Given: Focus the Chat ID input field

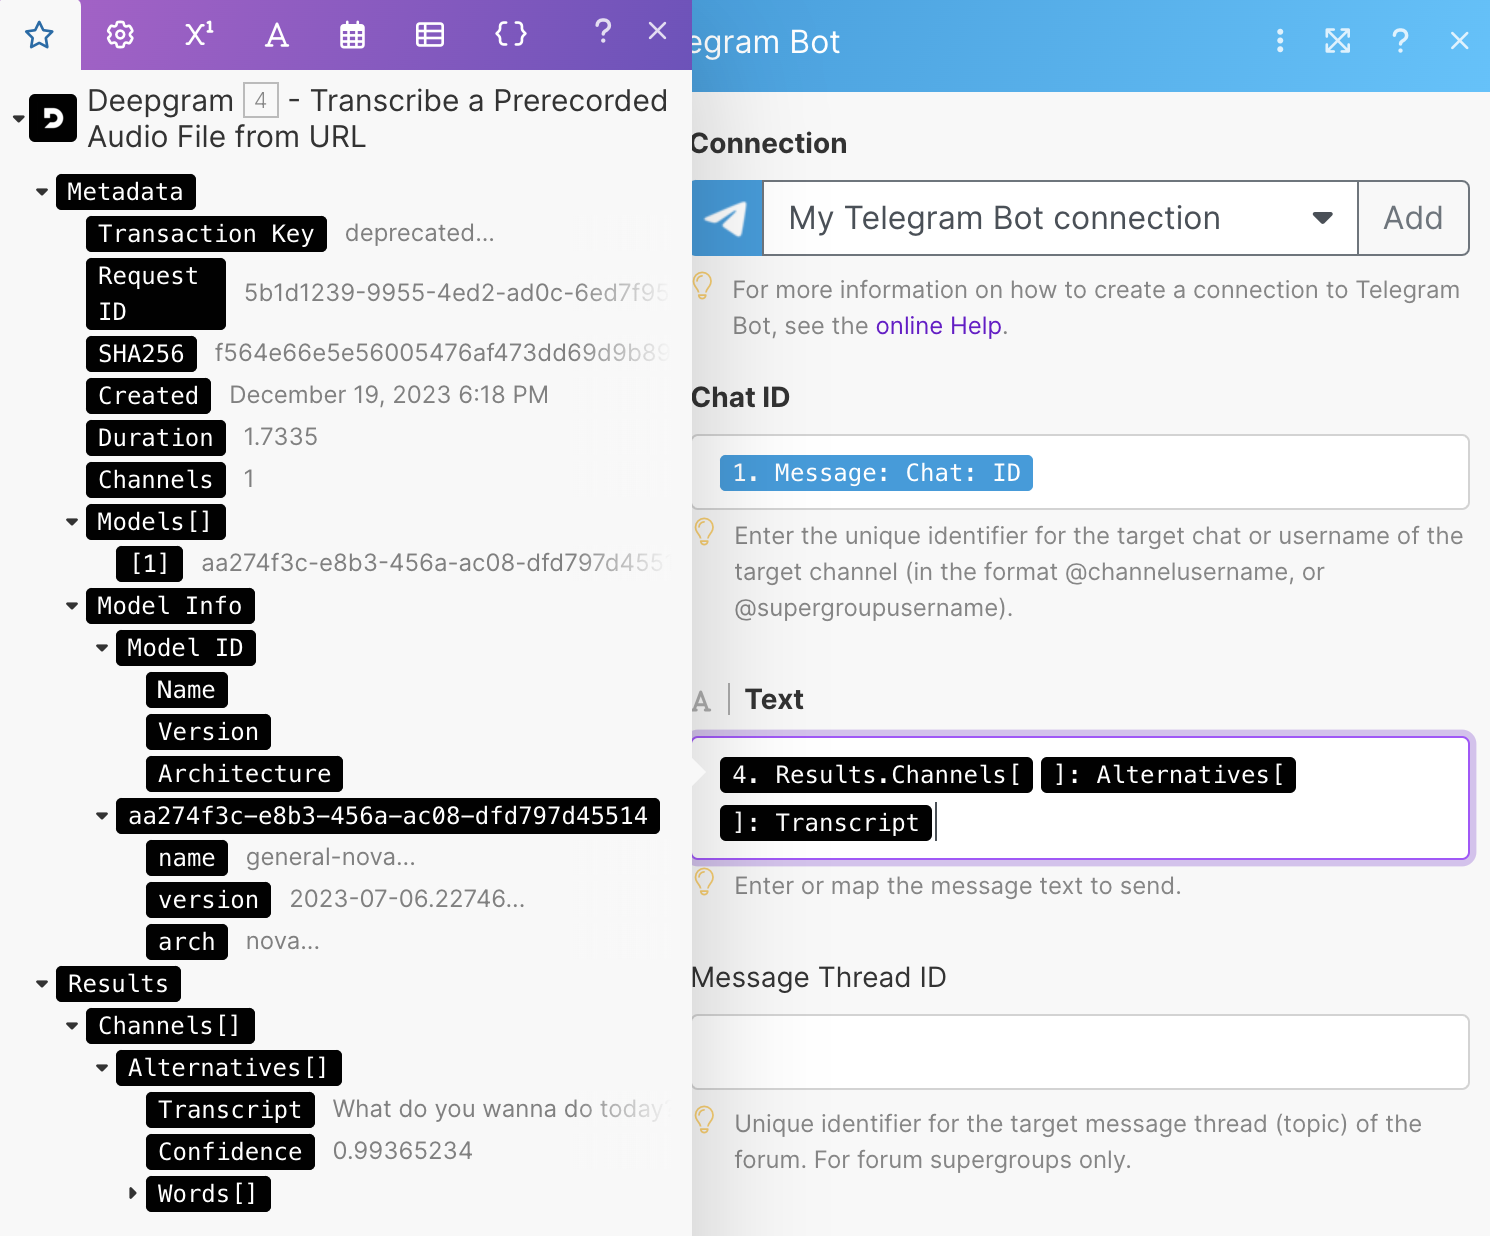Looking at the screenshot, I should (x=1080, y=472).
